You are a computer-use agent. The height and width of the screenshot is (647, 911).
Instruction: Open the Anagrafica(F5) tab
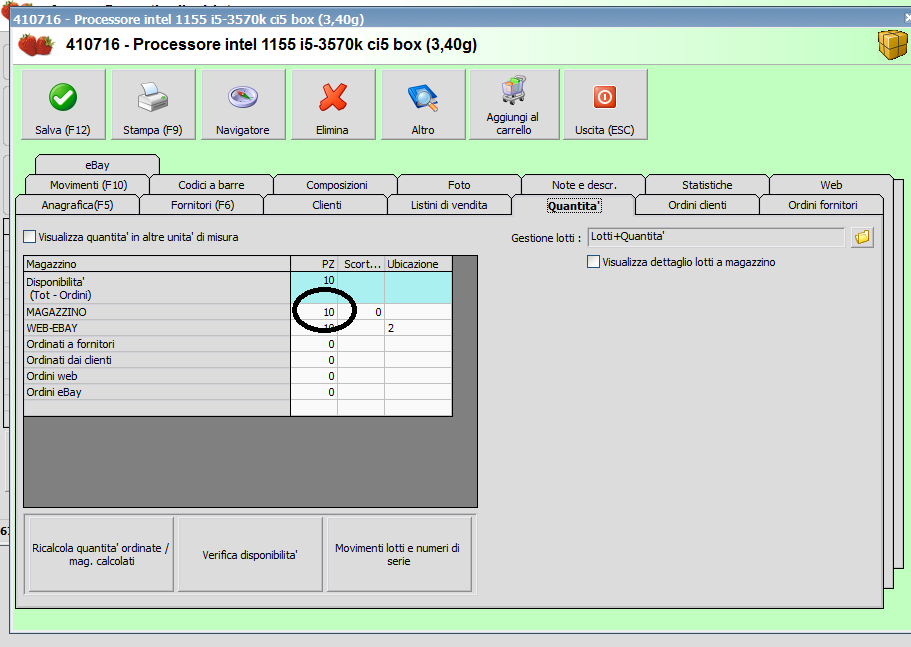point(77,205)
